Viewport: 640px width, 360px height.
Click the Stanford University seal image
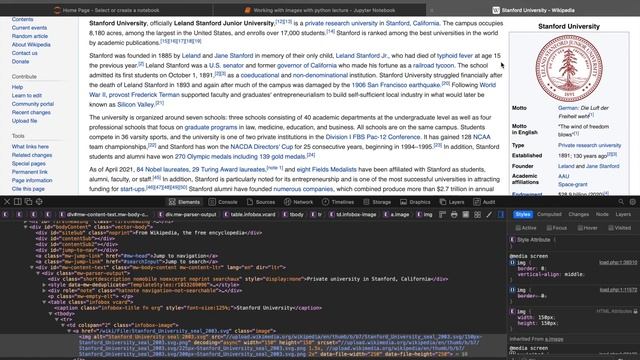569,68
